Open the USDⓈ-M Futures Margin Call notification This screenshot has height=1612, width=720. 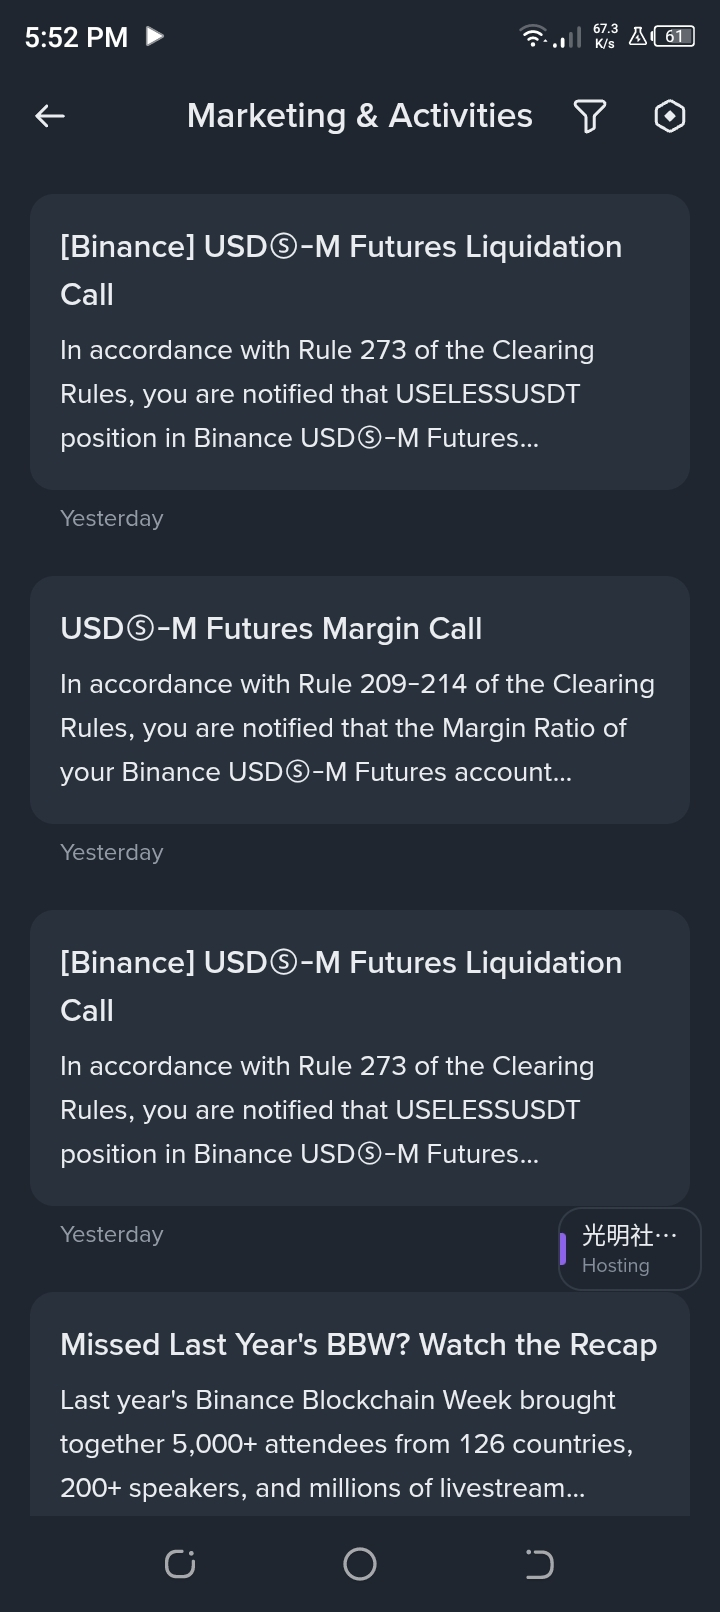(x=360, y=700)
